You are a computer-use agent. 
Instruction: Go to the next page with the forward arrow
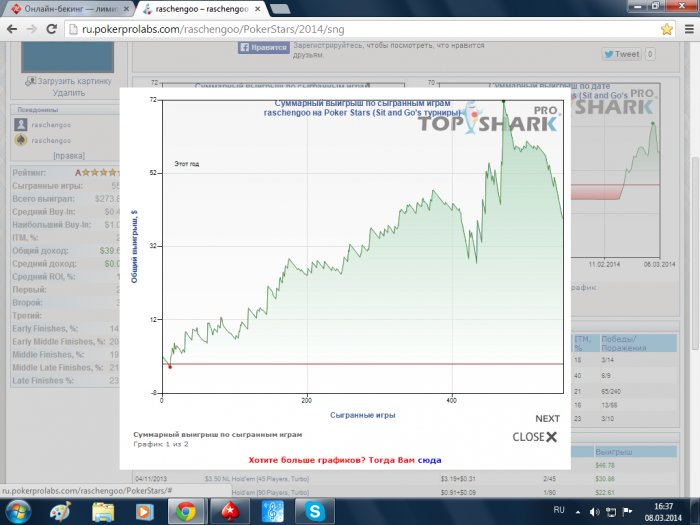click(x=32, y=29)
